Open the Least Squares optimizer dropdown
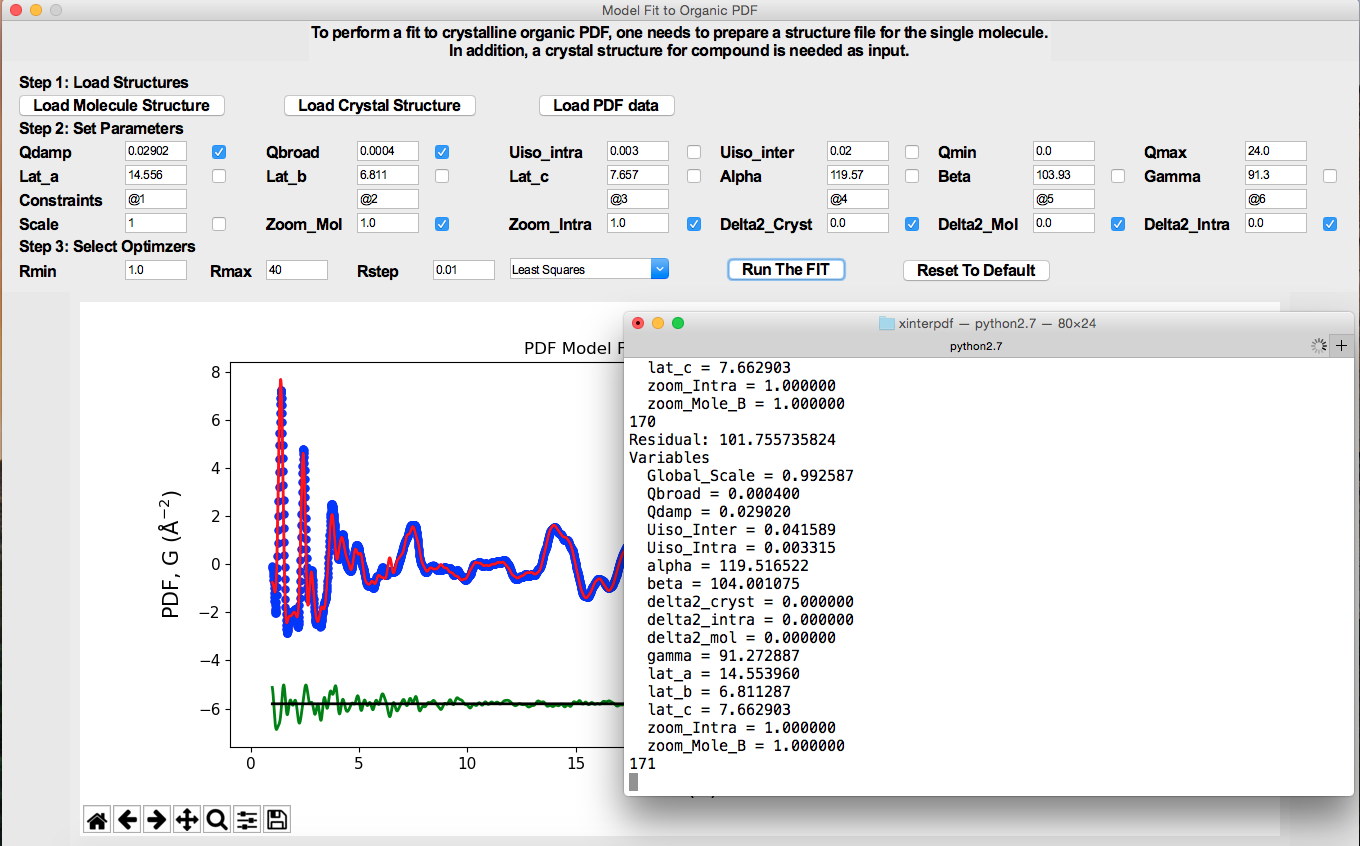The image size is (1360, 846). (x=589, y=269)
